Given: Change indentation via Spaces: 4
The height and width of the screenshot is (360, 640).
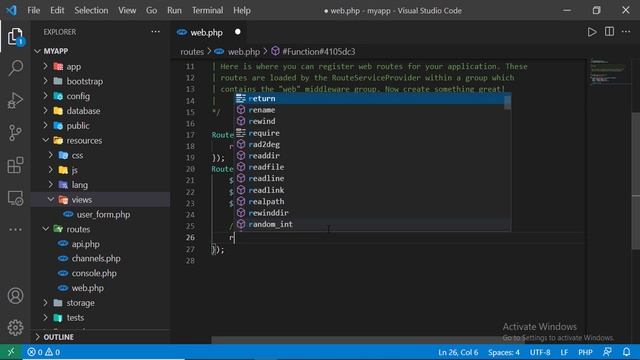Looking at the screenshot, I should click(504, 352).
